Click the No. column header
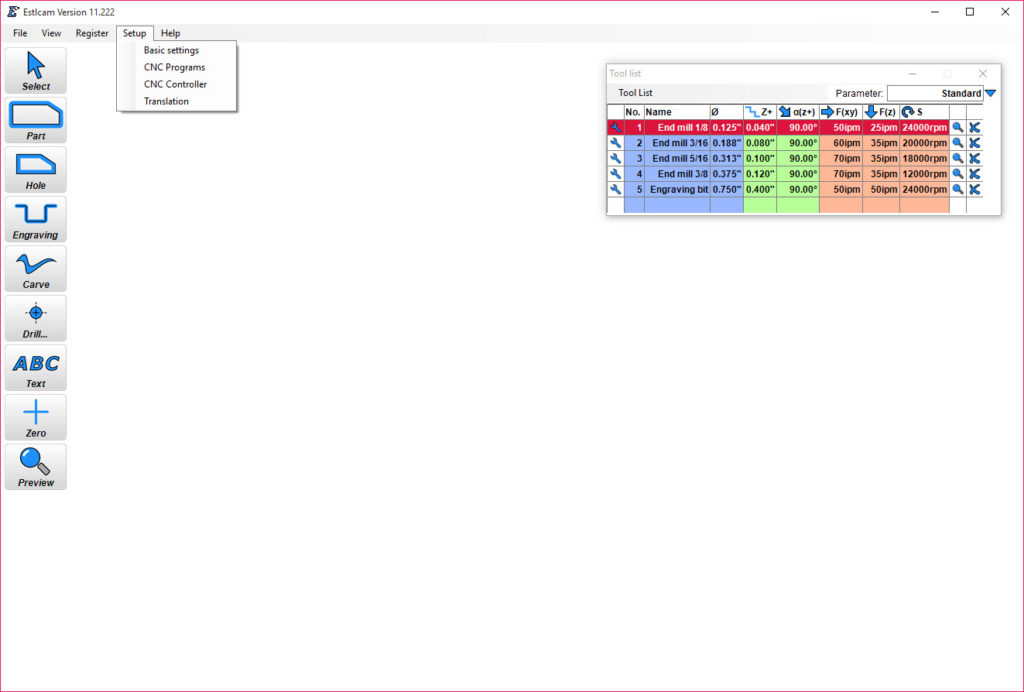Screen dimensions: 1024x692 coord(634,112)
